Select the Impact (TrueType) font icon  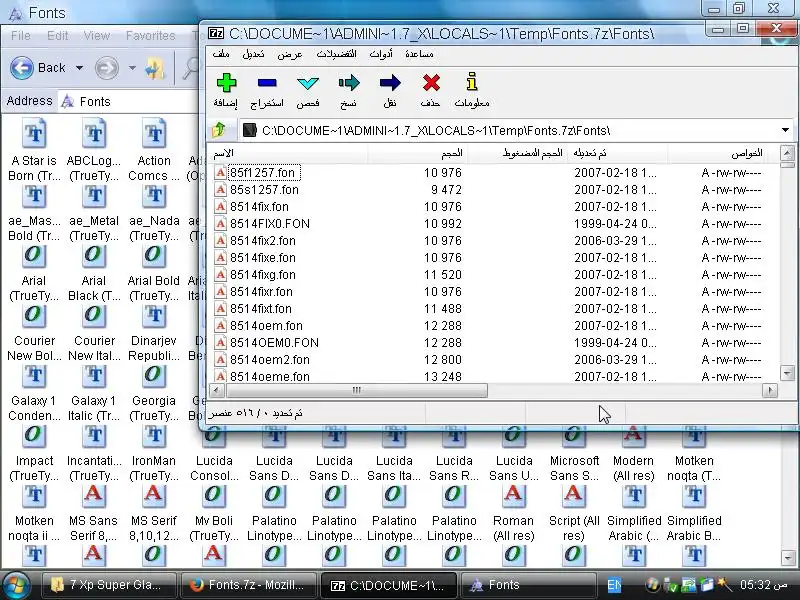tap(34, 435)
